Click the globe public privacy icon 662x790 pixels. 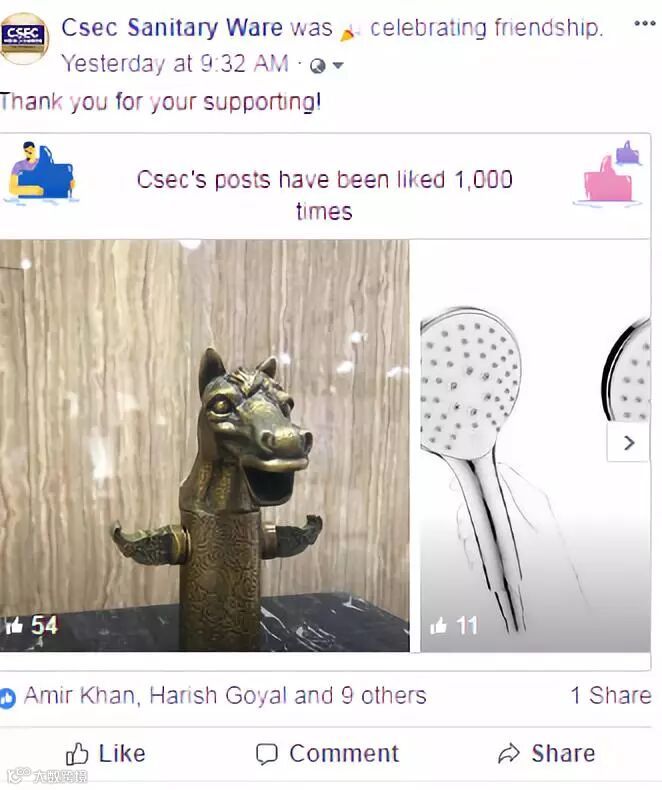[x=317, y=66]
